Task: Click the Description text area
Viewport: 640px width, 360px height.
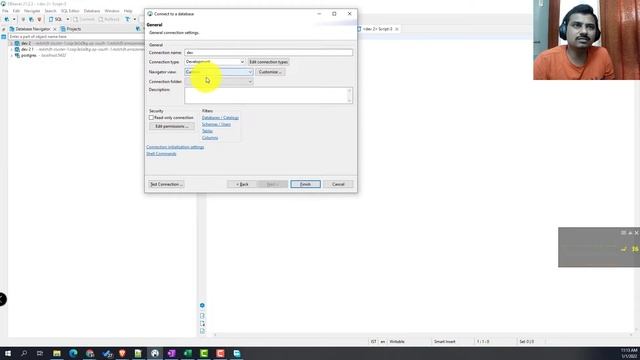Action: [x=268, y=96]
